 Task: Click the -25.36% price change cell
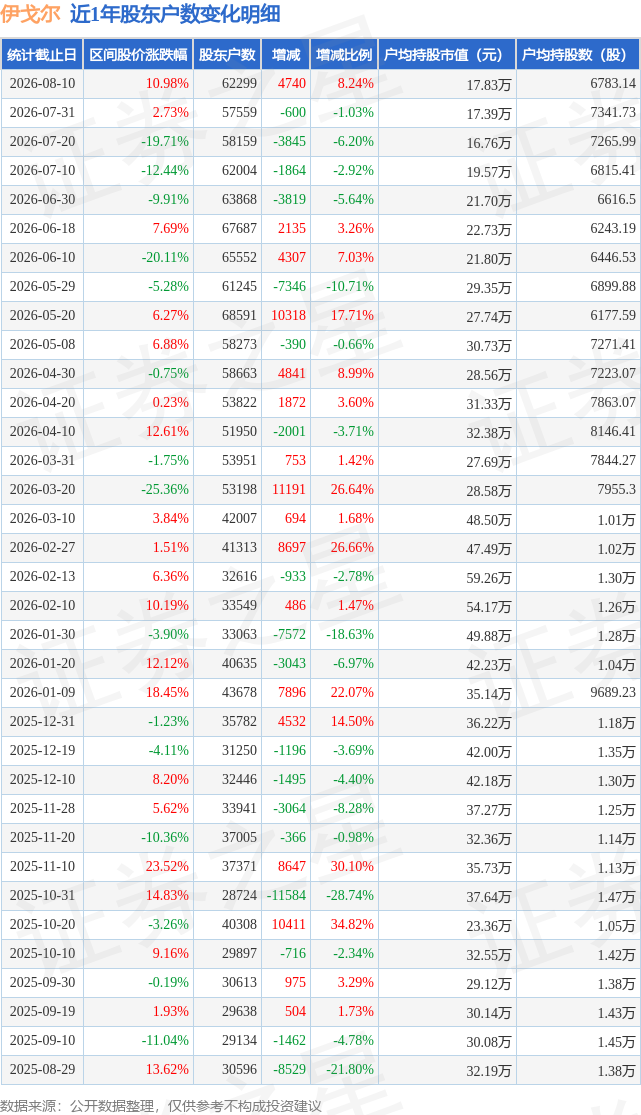165,489
